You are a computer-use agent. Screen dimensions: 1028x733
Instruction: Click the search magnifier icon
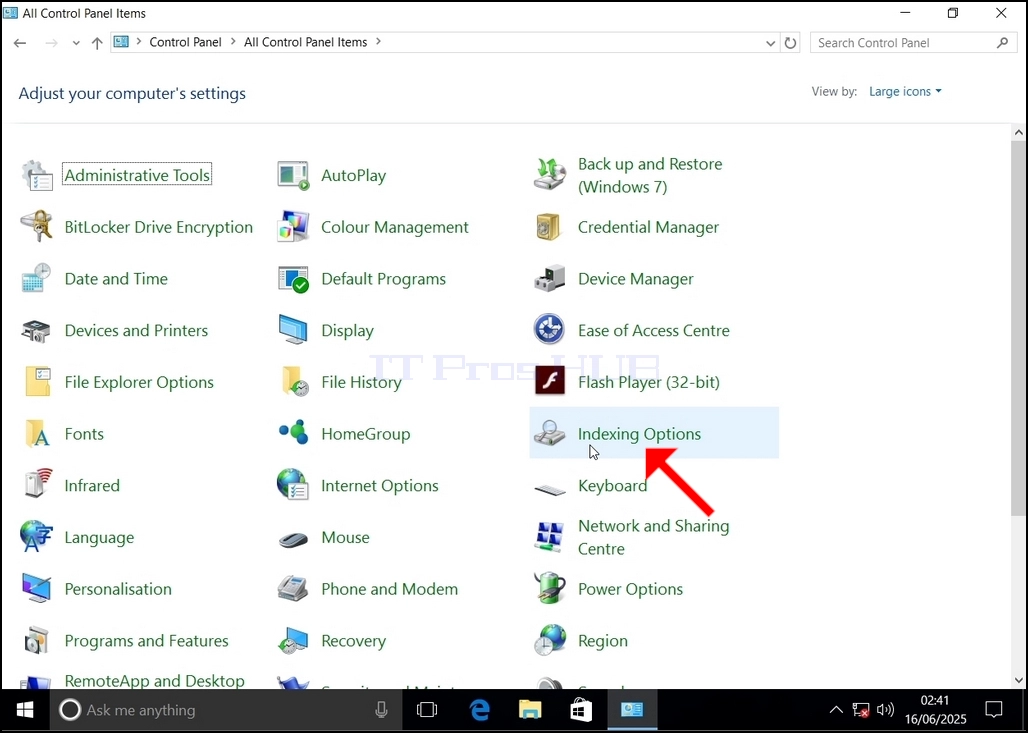[1002, 43]
